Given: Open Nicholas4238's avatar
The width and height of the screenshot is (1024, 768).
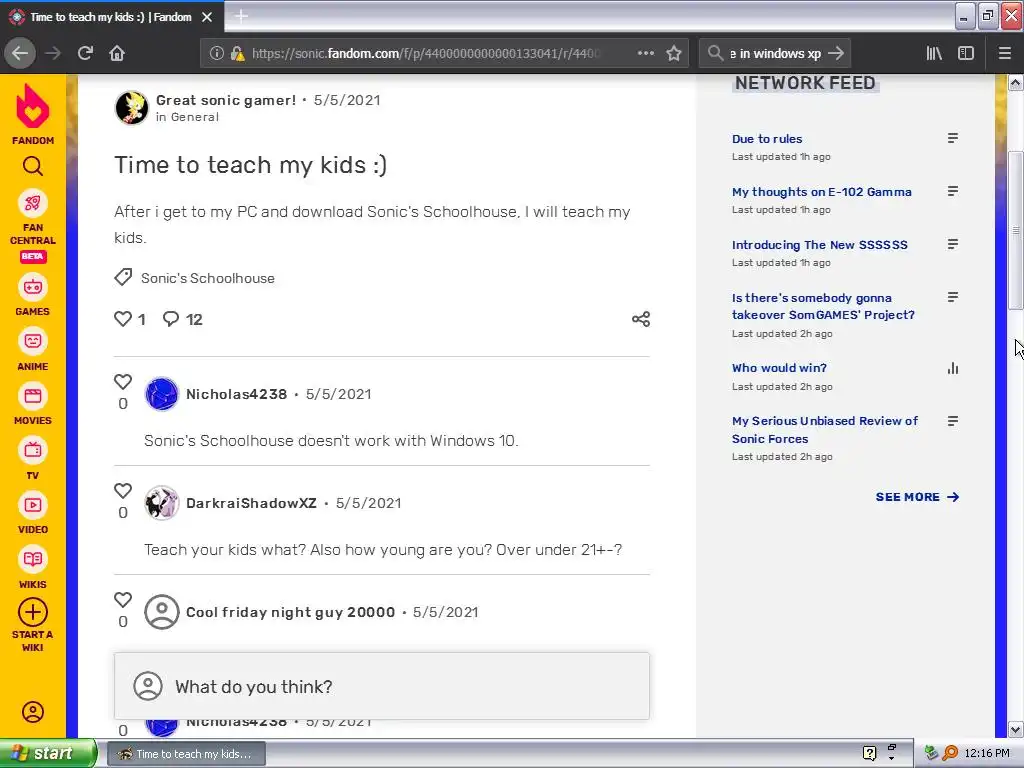Looking at the screenshot, I should pyautogui.click(x=161, y=394).
